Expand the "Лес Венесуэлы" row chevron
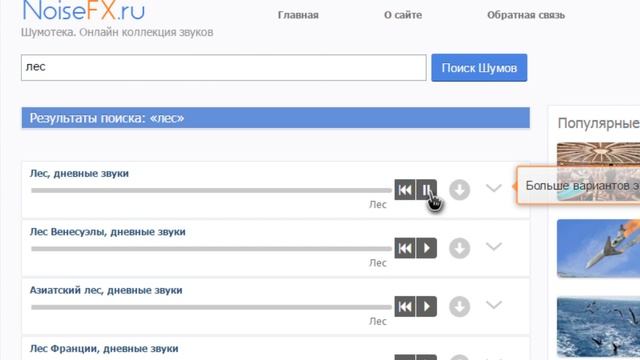The image size is (640, 360). (494, 247)
